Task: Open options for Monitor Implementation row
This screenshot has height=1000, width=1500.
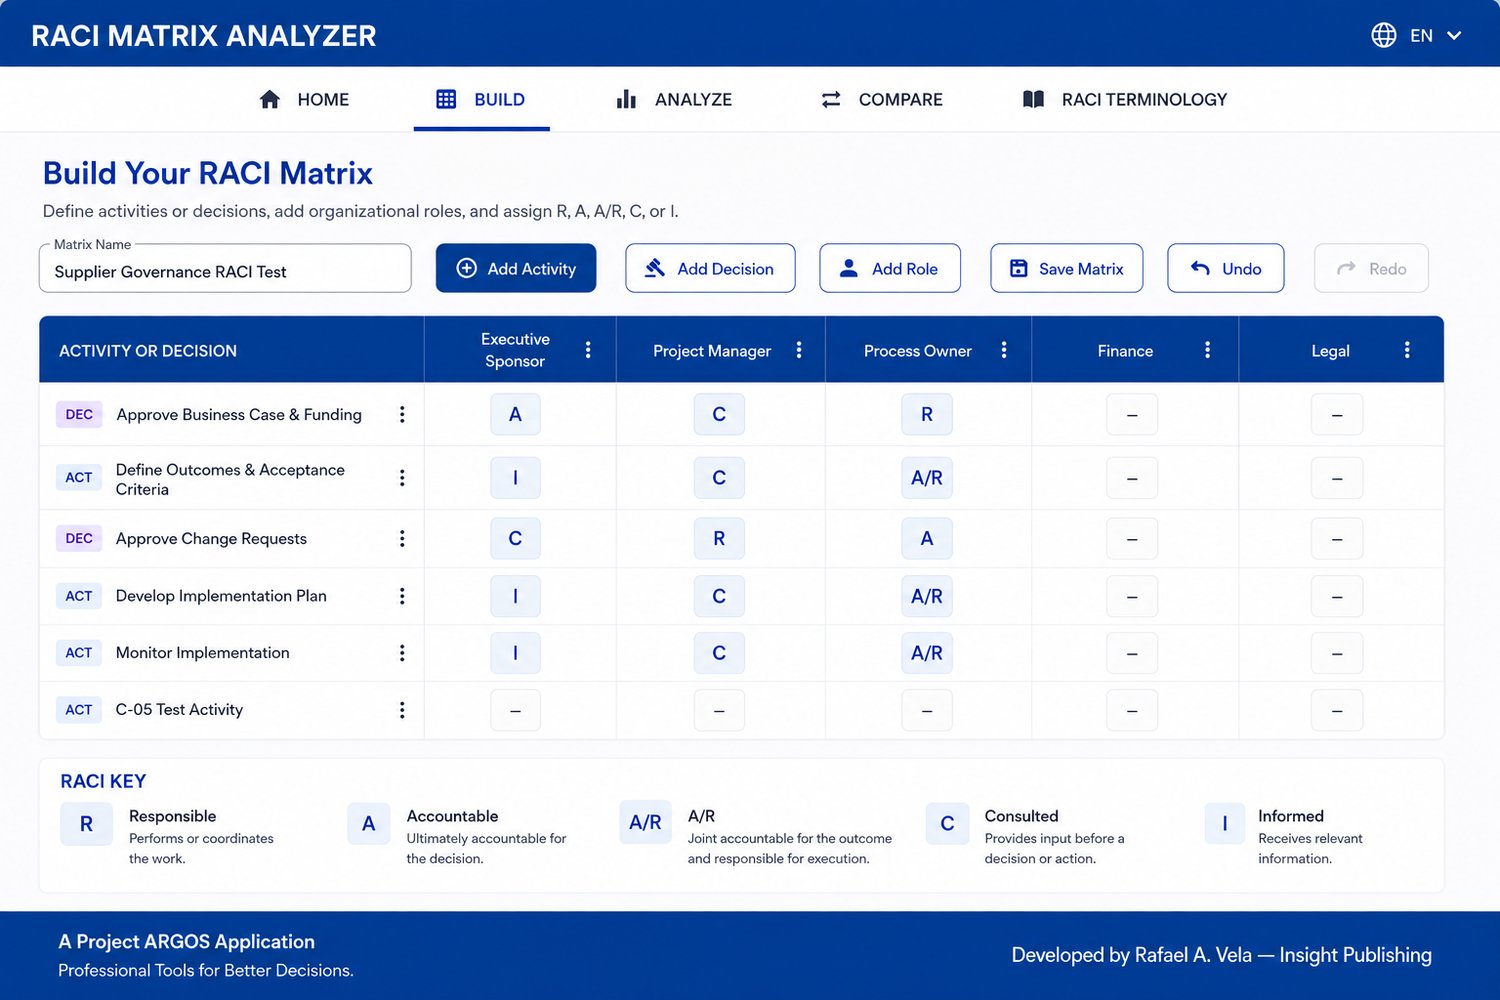Action: pos(402,653)
